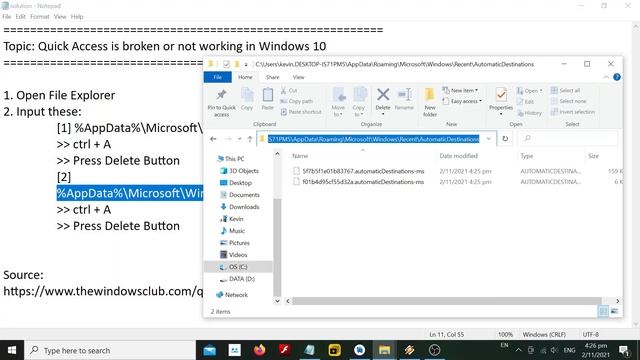Image resolution: width=640 pixels, height=360 pixels.
Task: Open Firefox from the taskbar
Action: (x=260, y=350)
